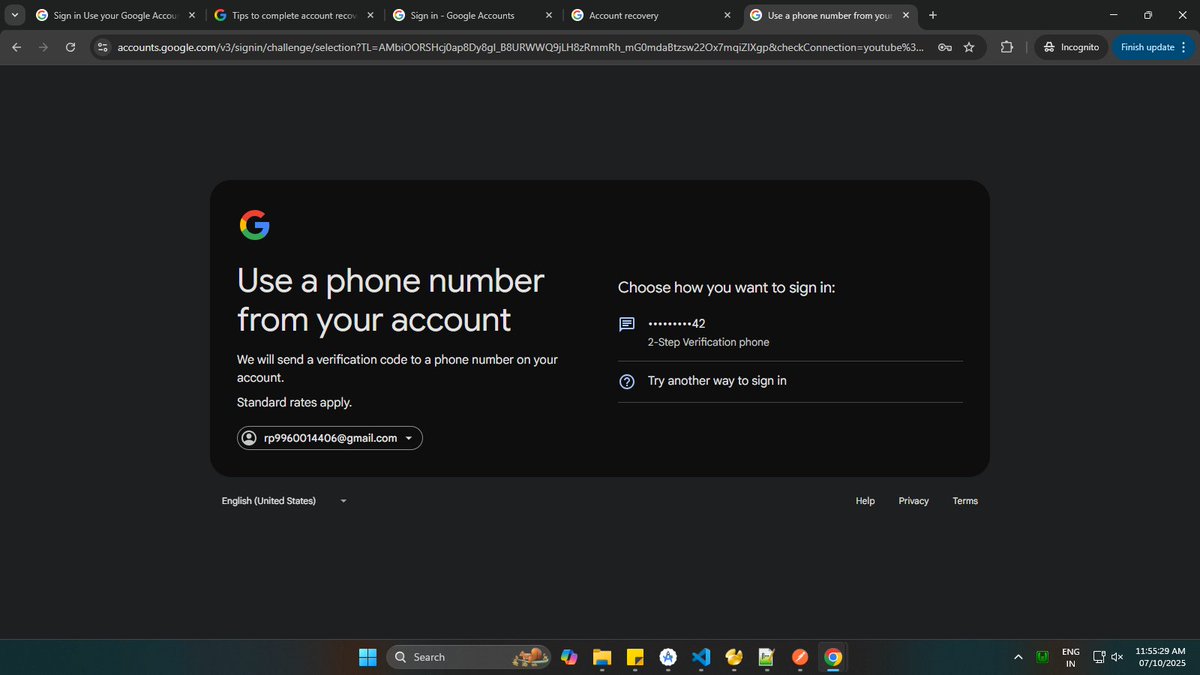Go back to the previous page
Viewport: 1200px width, 675px height.
pyautogui.click(x=16, y=47)
